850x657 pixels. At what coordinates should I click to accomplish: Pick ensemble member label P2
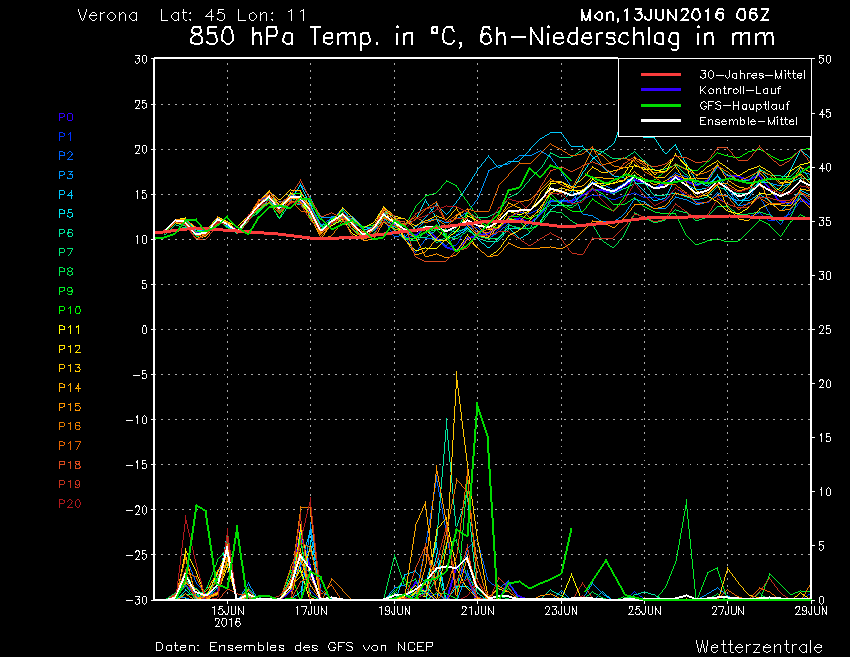click(x=66, y=156)
